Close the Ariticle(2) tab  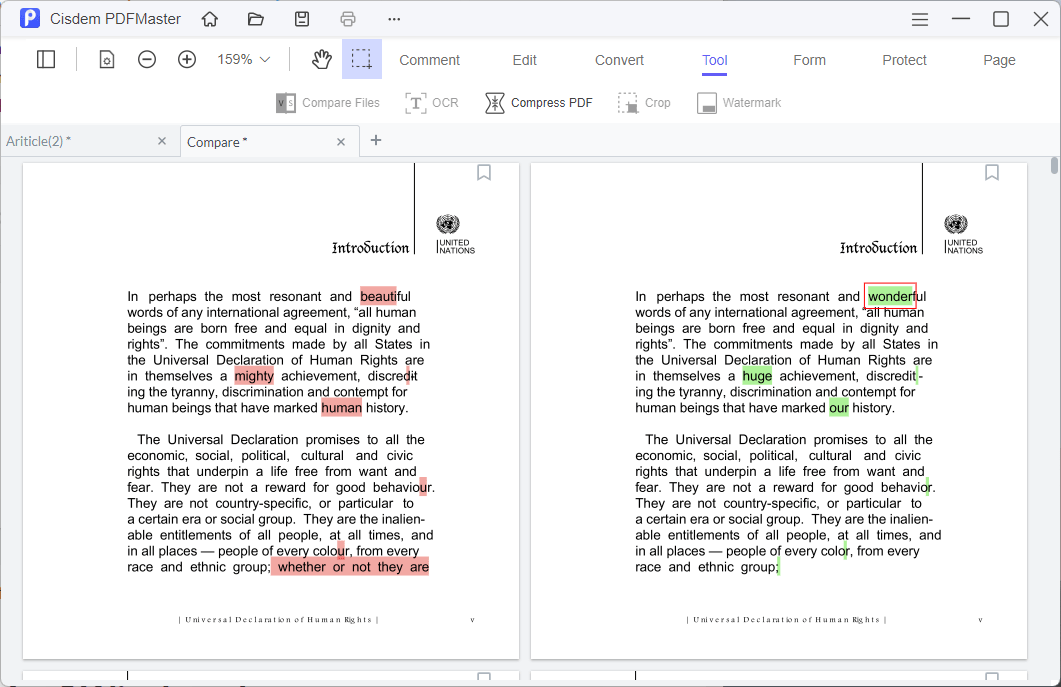point(162,141)
